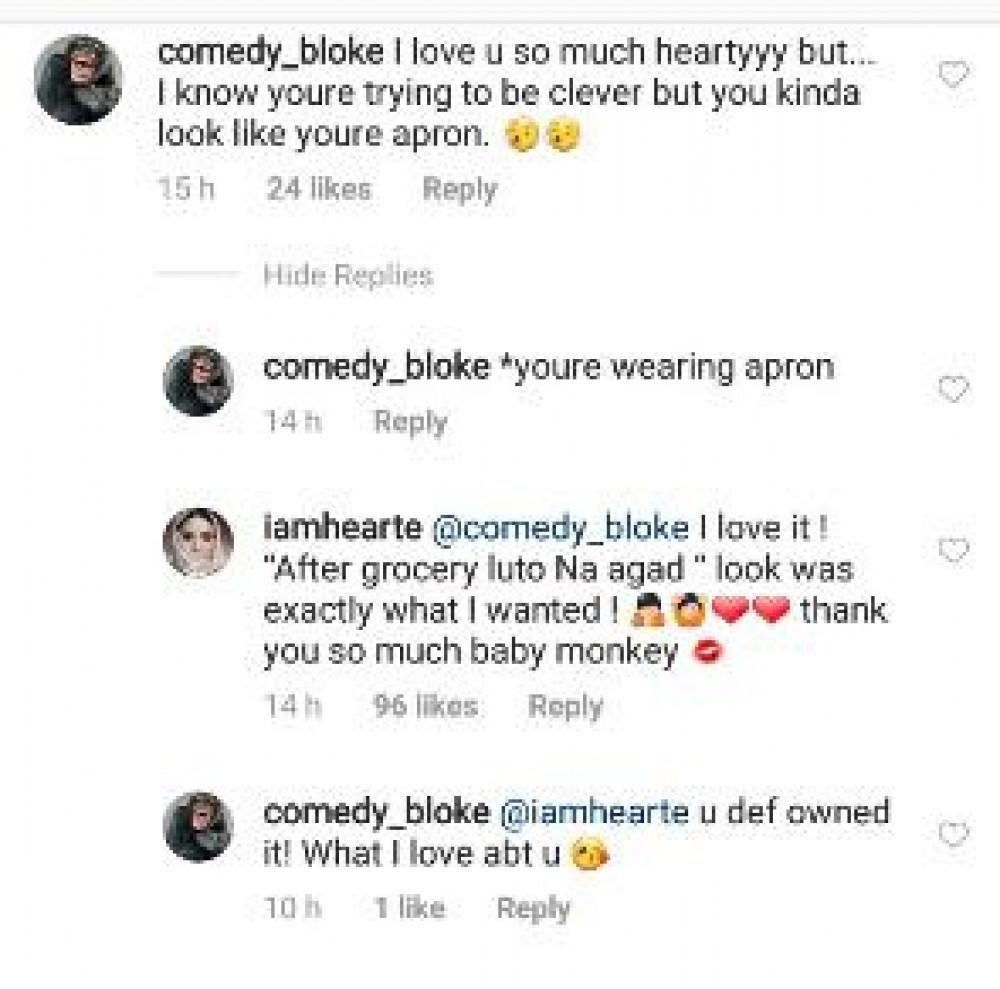Open comedy_bloke avatar on the last reply
This screenshot has width=1000, height=989.
point(198,826)
